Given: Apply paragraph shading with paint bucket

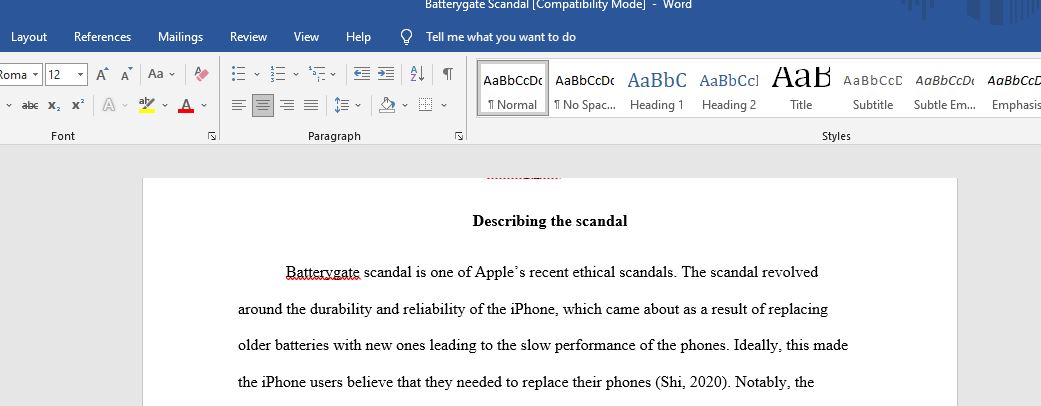Looking at the screenshot, I should pos(387,105).
